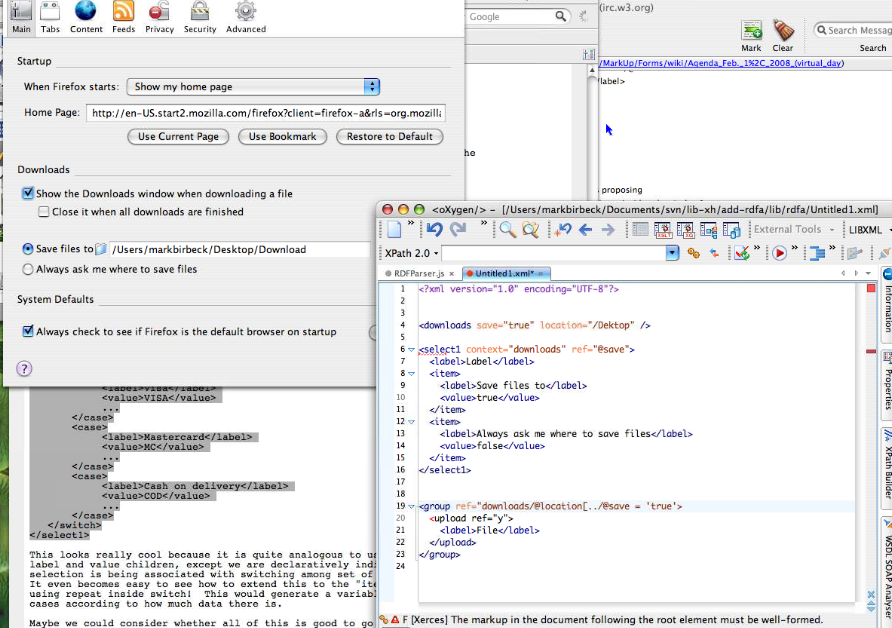Open the Advanced preferences pane
The width and height of the screenshot is (892, 628).
(x=246, y=17)
